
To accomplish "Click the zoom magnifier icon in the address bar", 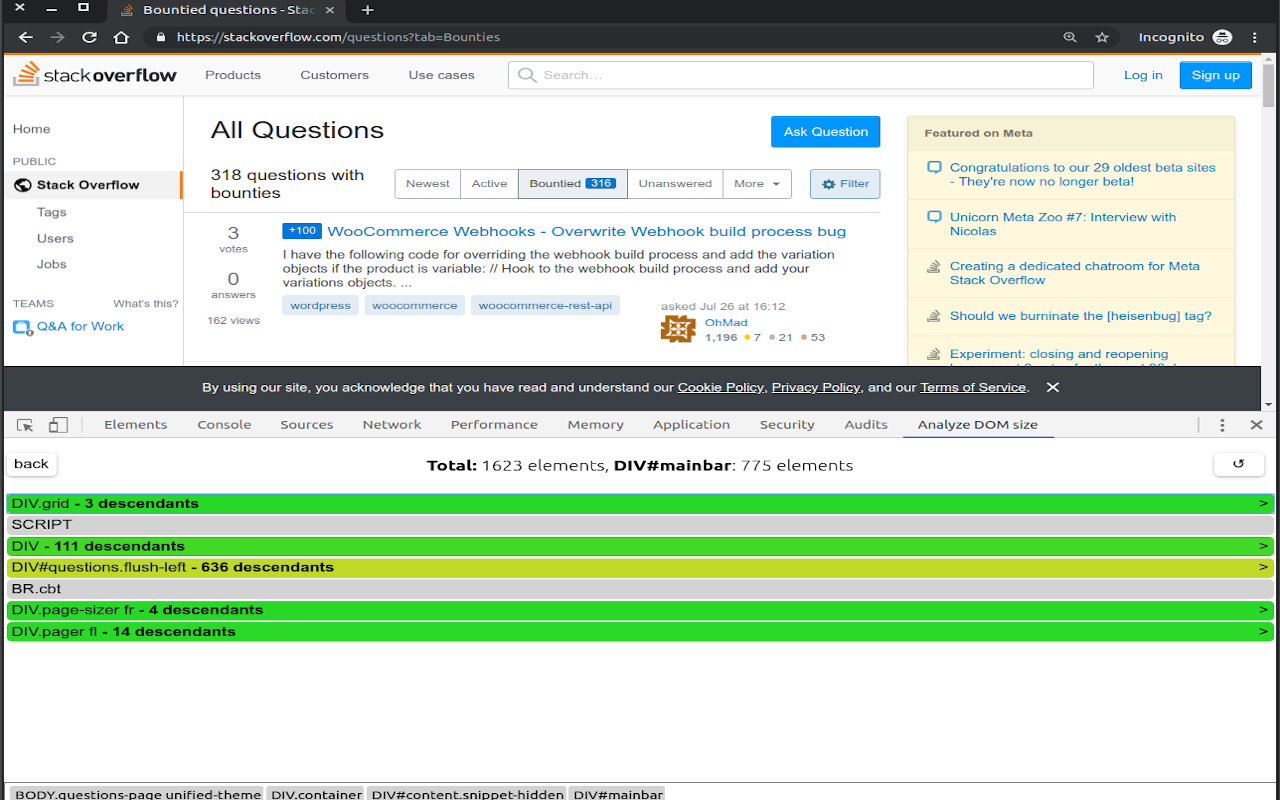I will point(1070,37).
